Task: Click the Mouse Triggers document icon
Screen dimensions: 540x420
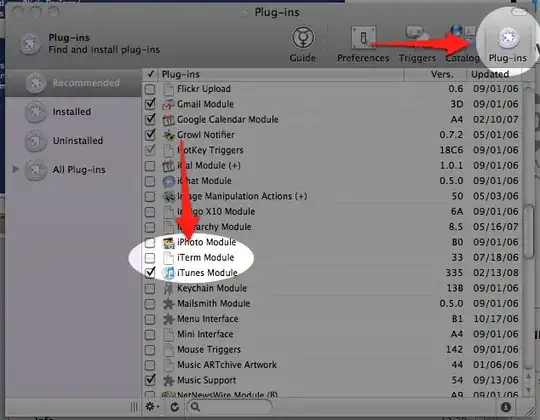Action: coord(169,350)
